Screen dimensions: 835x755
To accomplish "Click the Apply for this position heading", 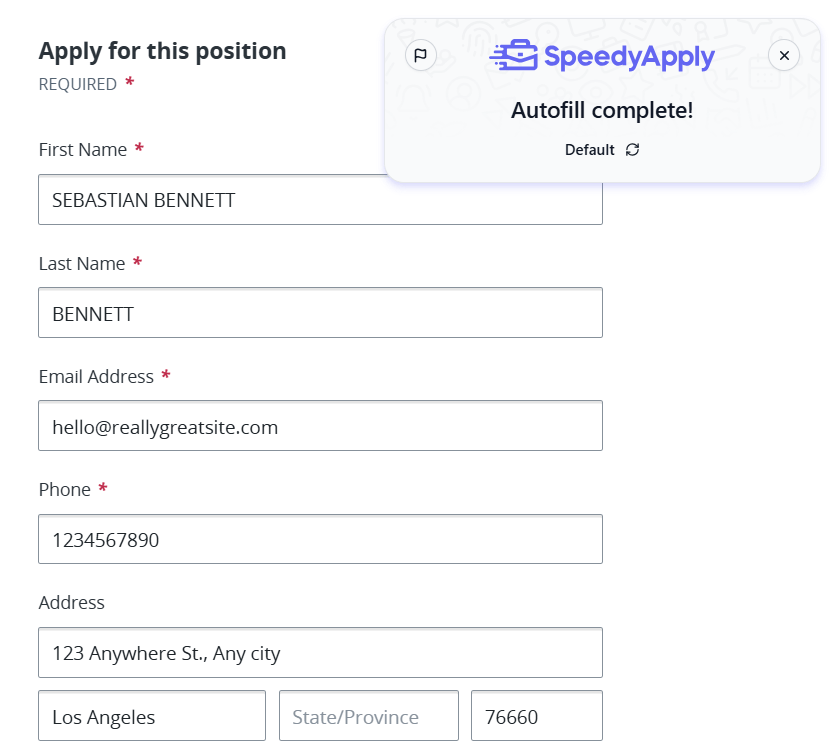I will tap(162, 51).
